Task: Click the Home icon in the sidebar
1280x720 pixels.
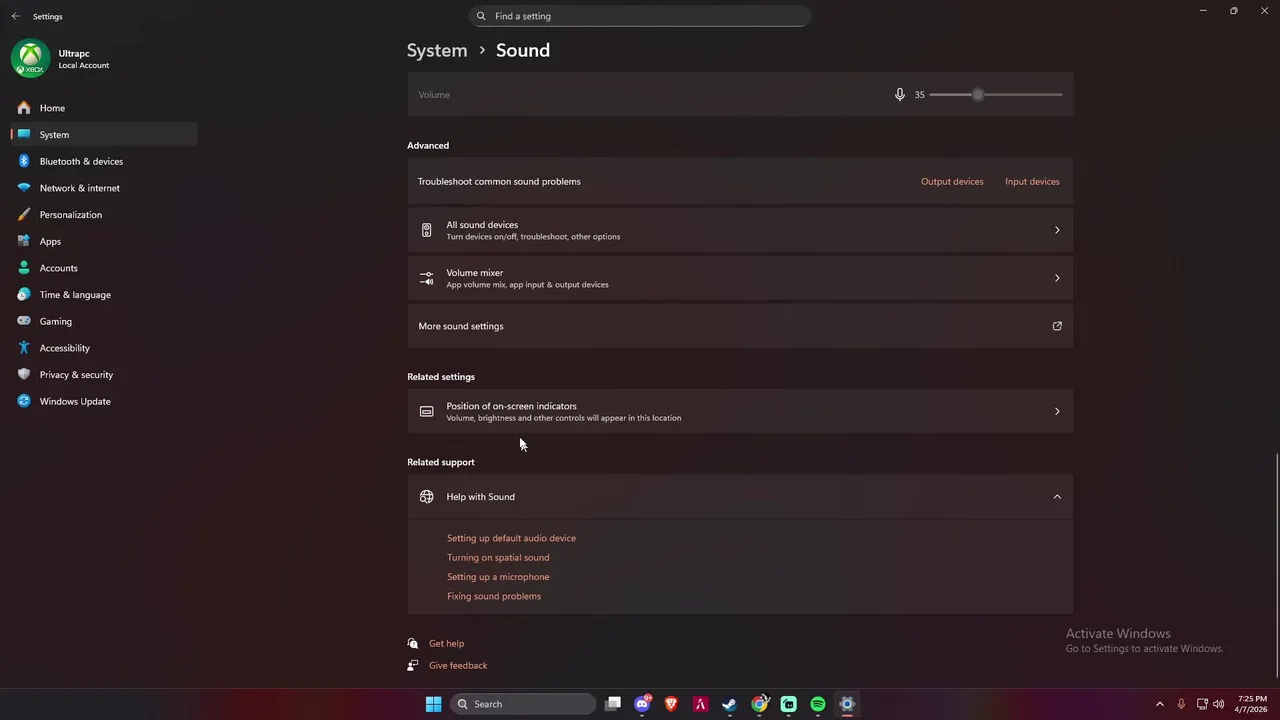Action: click(24, 108)
